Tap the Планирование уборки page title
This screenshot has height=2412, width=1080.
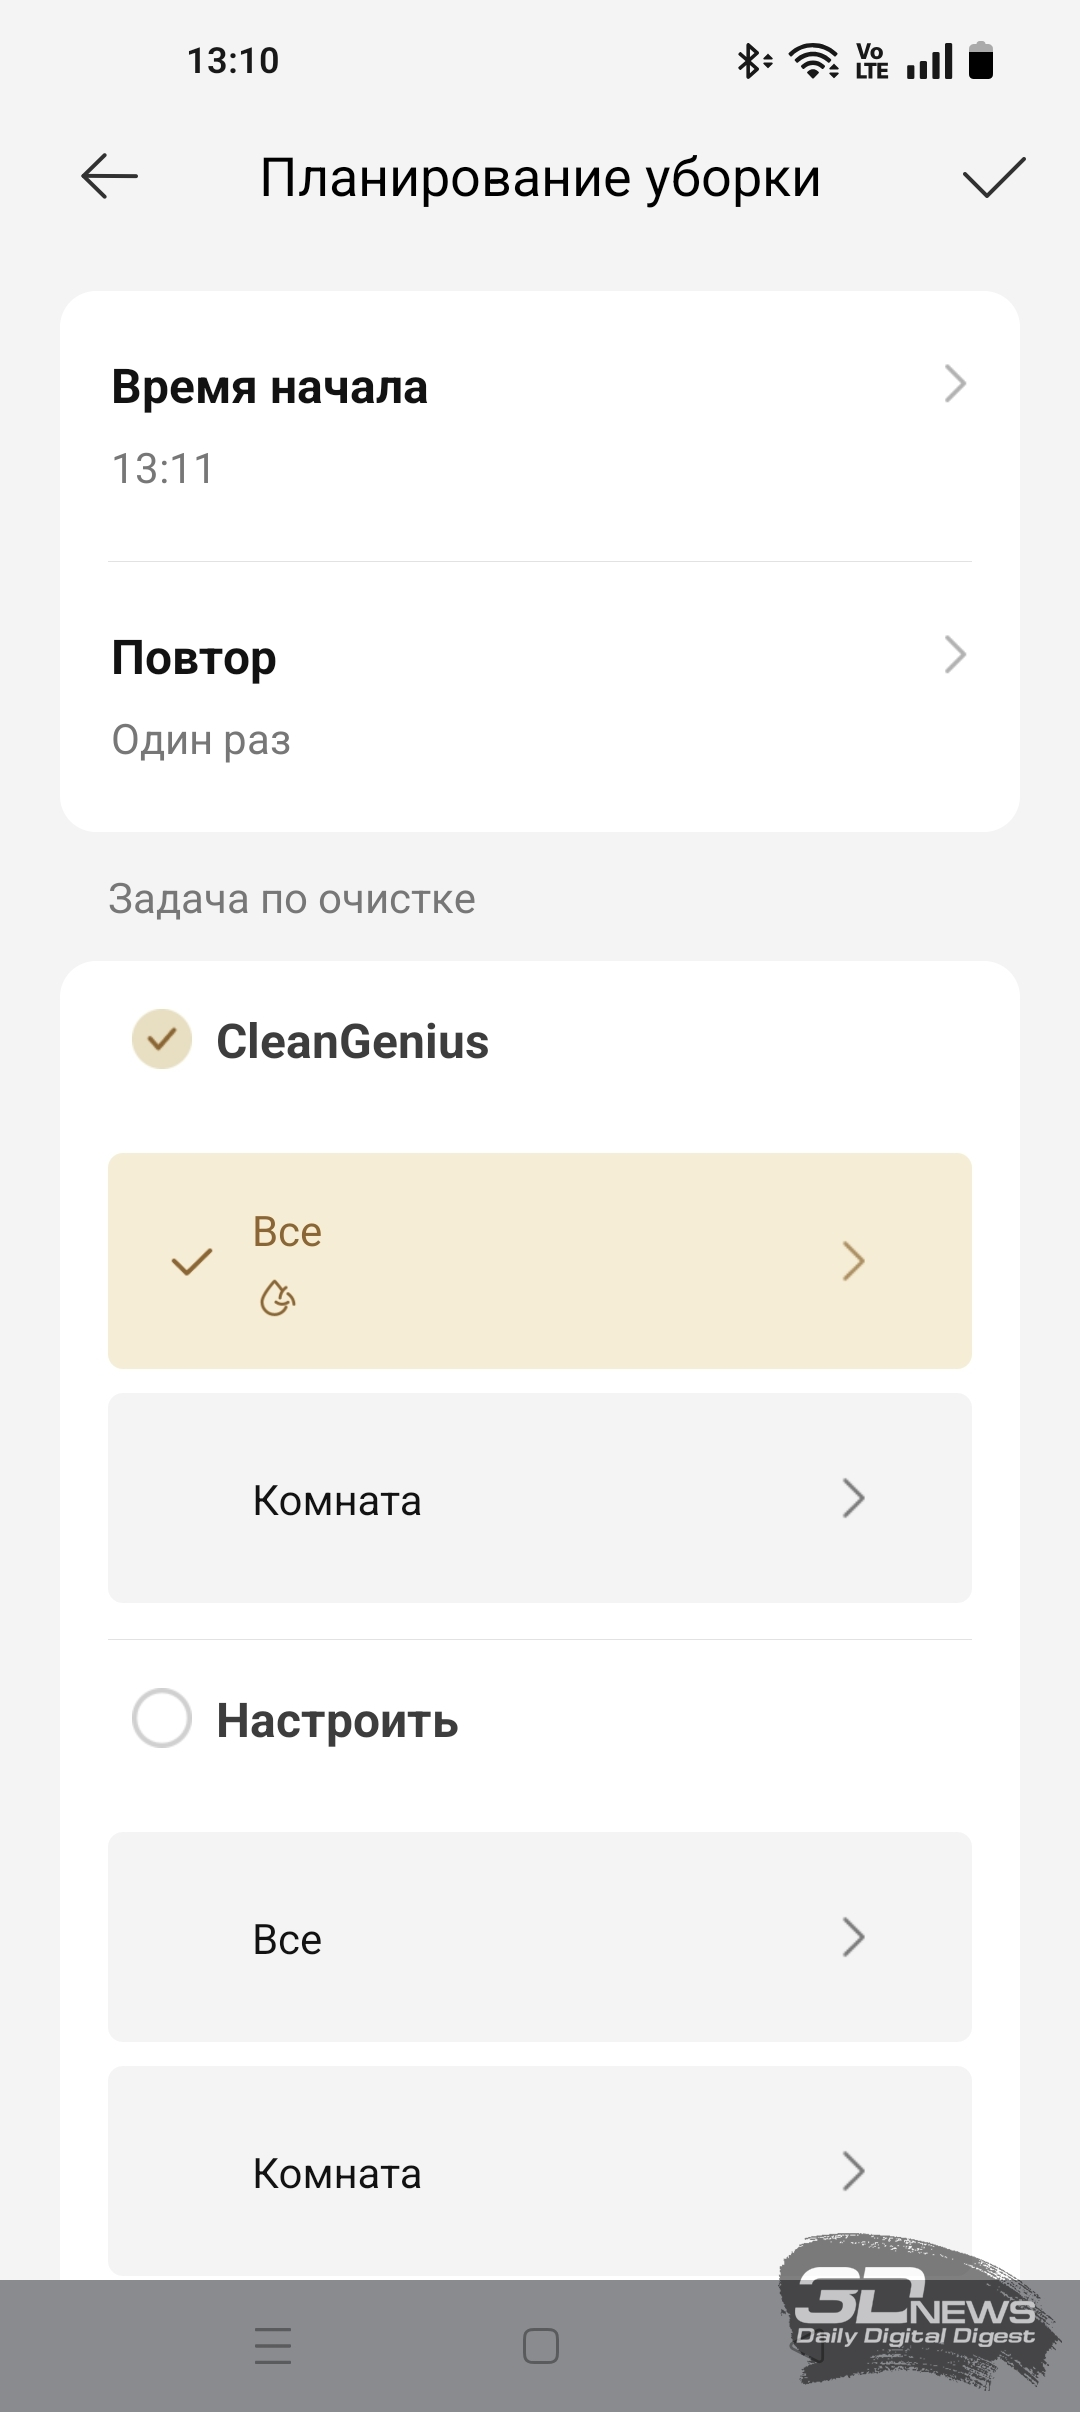coord(540,178)
